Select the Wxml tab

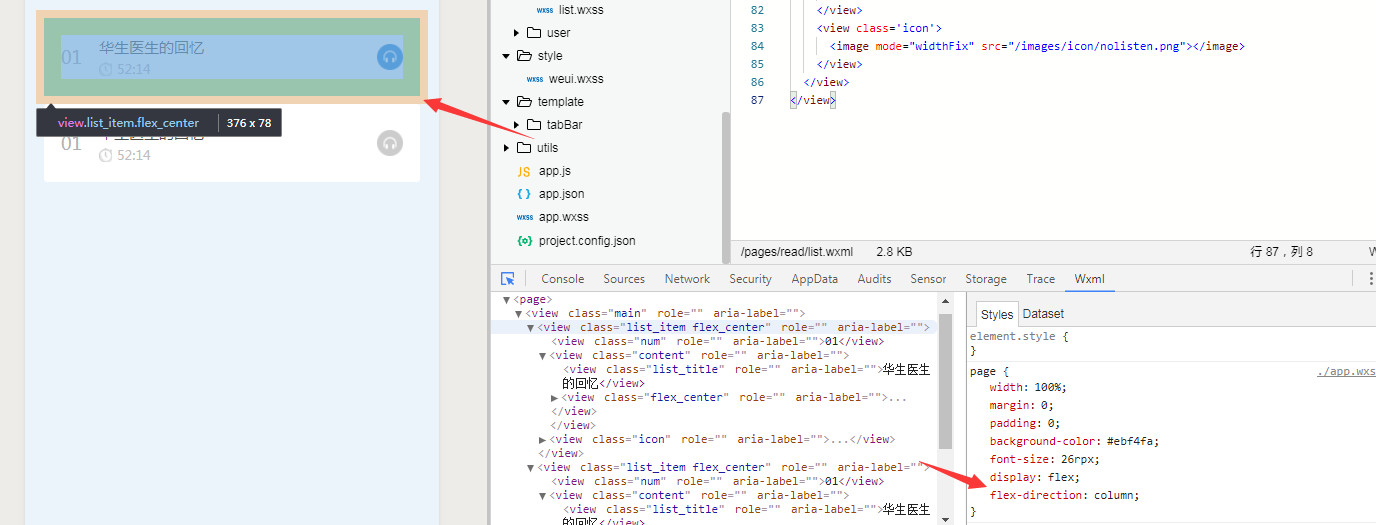click(1090, 279)
